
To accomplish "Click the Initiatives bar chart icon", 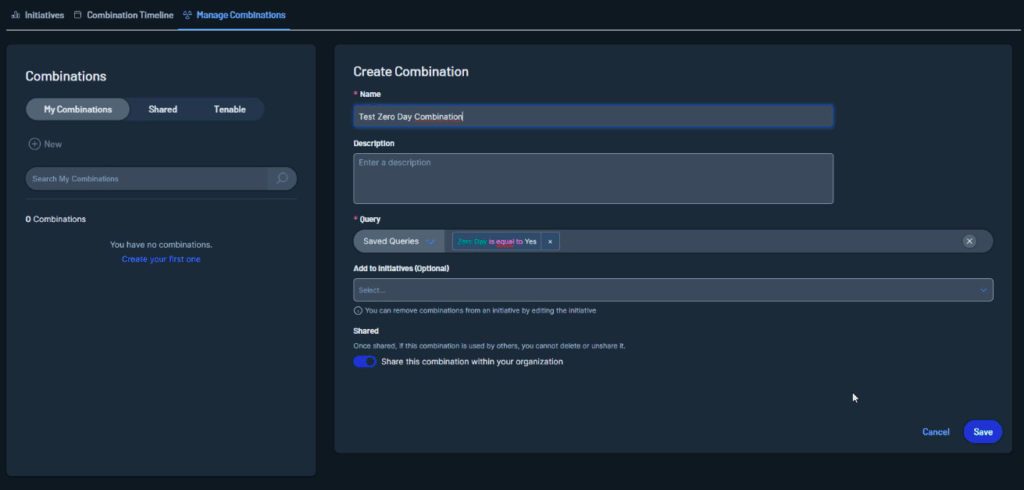I will click(15, 15).
